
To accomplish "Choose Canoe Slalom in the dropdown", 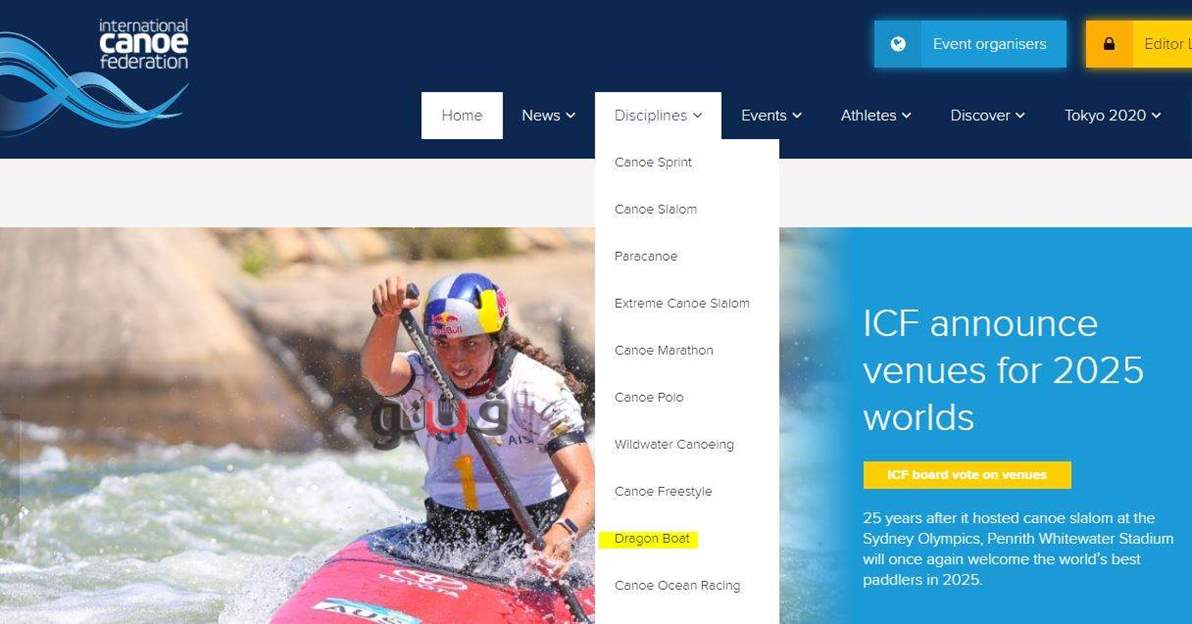I will (x=655, y=209).
